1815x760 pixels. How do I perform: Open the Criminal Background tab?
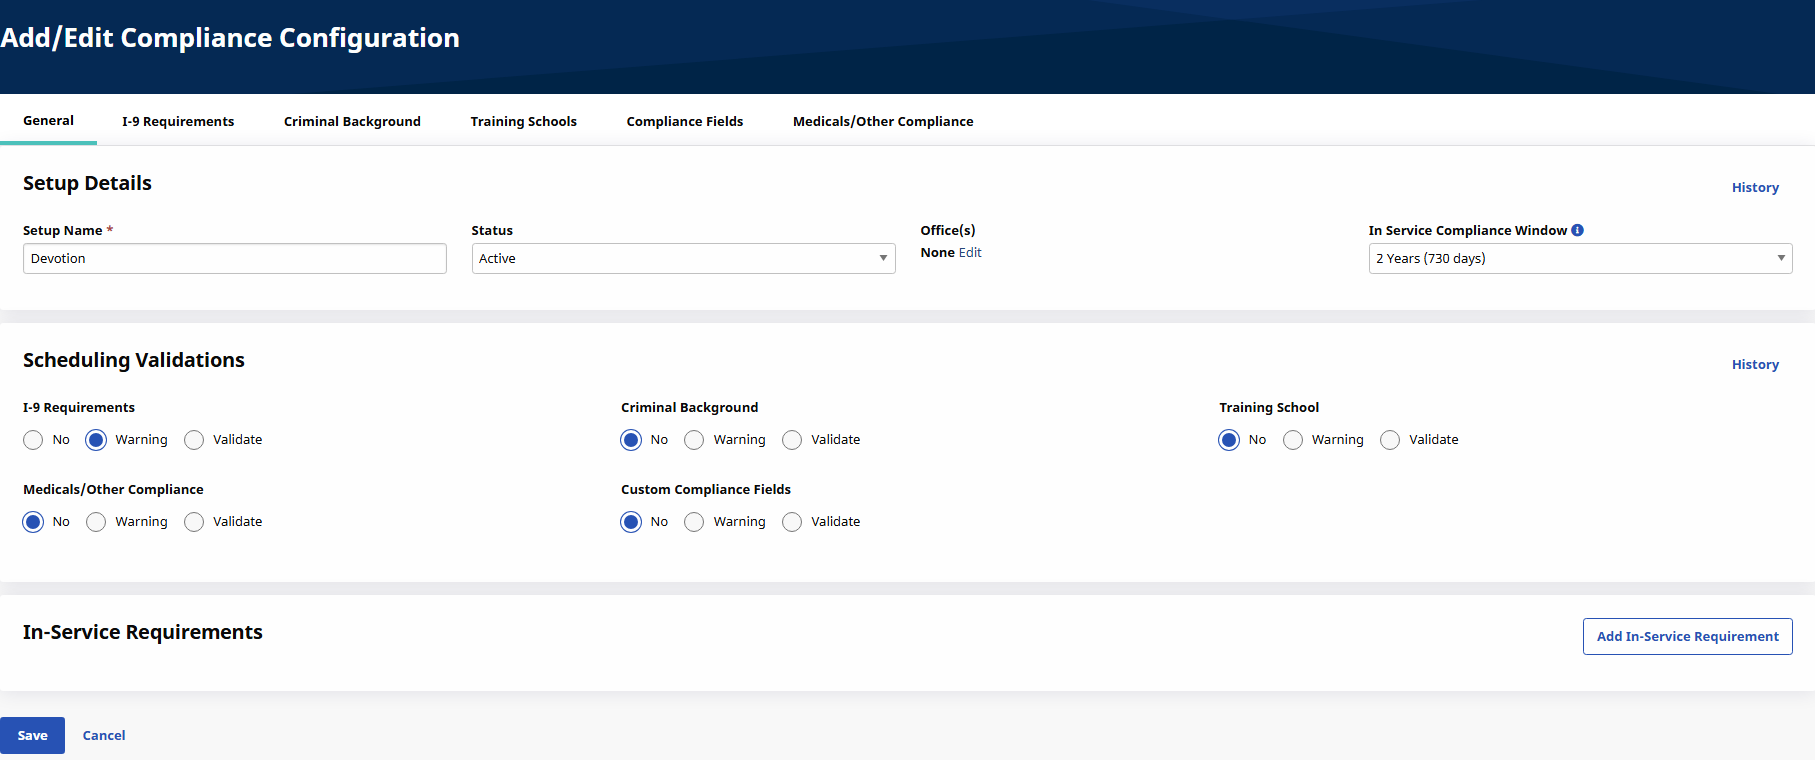coord(352,121)
